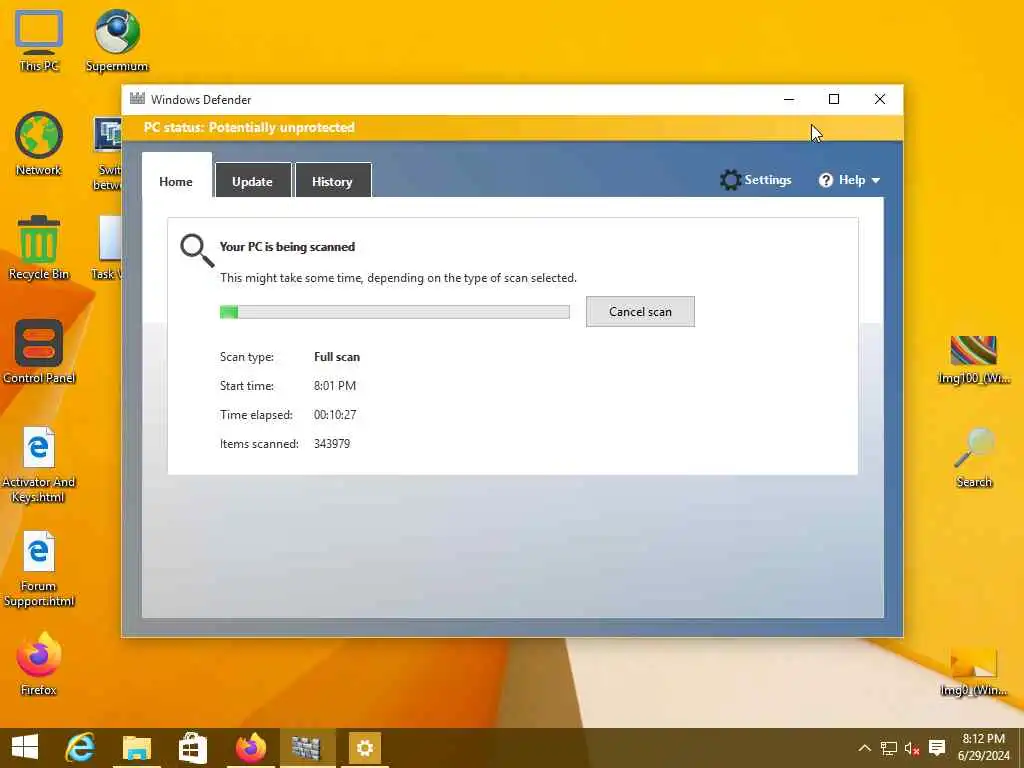1024x768 pixels.
Task: Click the 'Your PC is being scanned' heading
Action: click(287, 247)
